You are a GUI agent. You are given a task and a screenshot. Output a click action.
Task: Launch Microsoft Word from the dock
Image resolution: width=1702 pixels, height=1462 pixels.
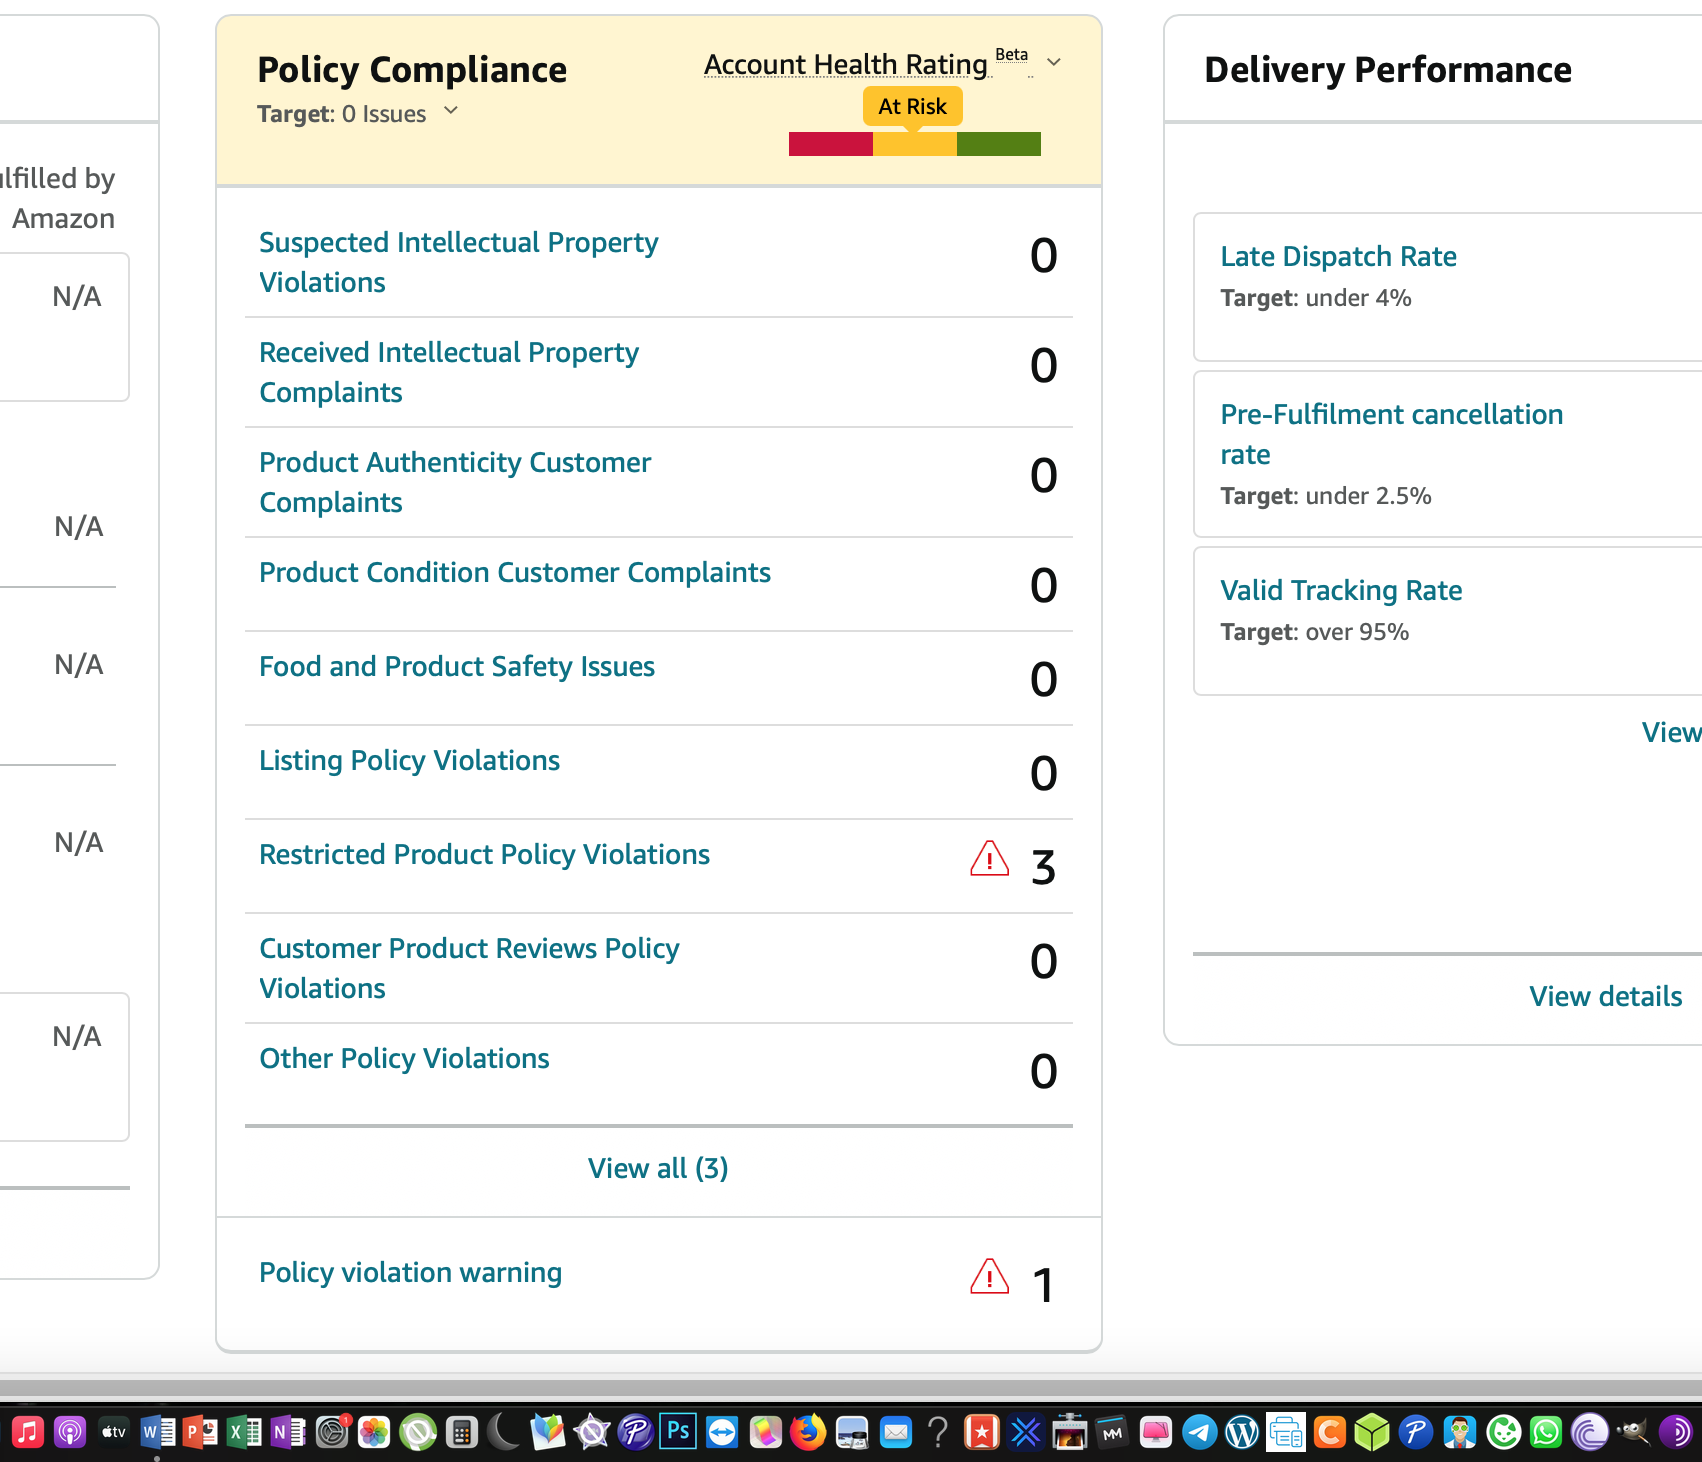click(157, 1432)
